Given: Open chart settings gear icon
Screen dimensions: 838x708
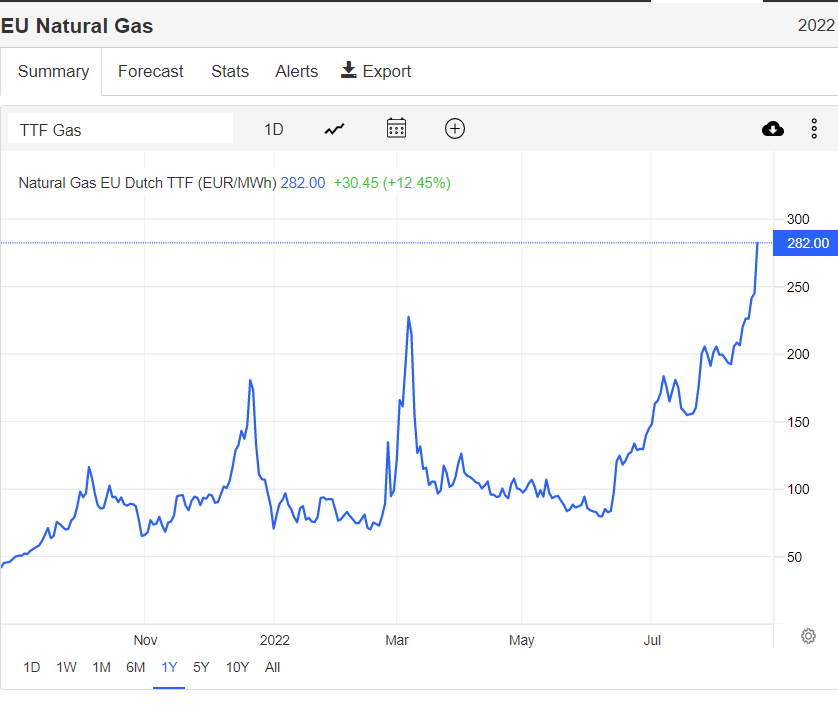Looking at the screenshot, I should coord(808,636).
